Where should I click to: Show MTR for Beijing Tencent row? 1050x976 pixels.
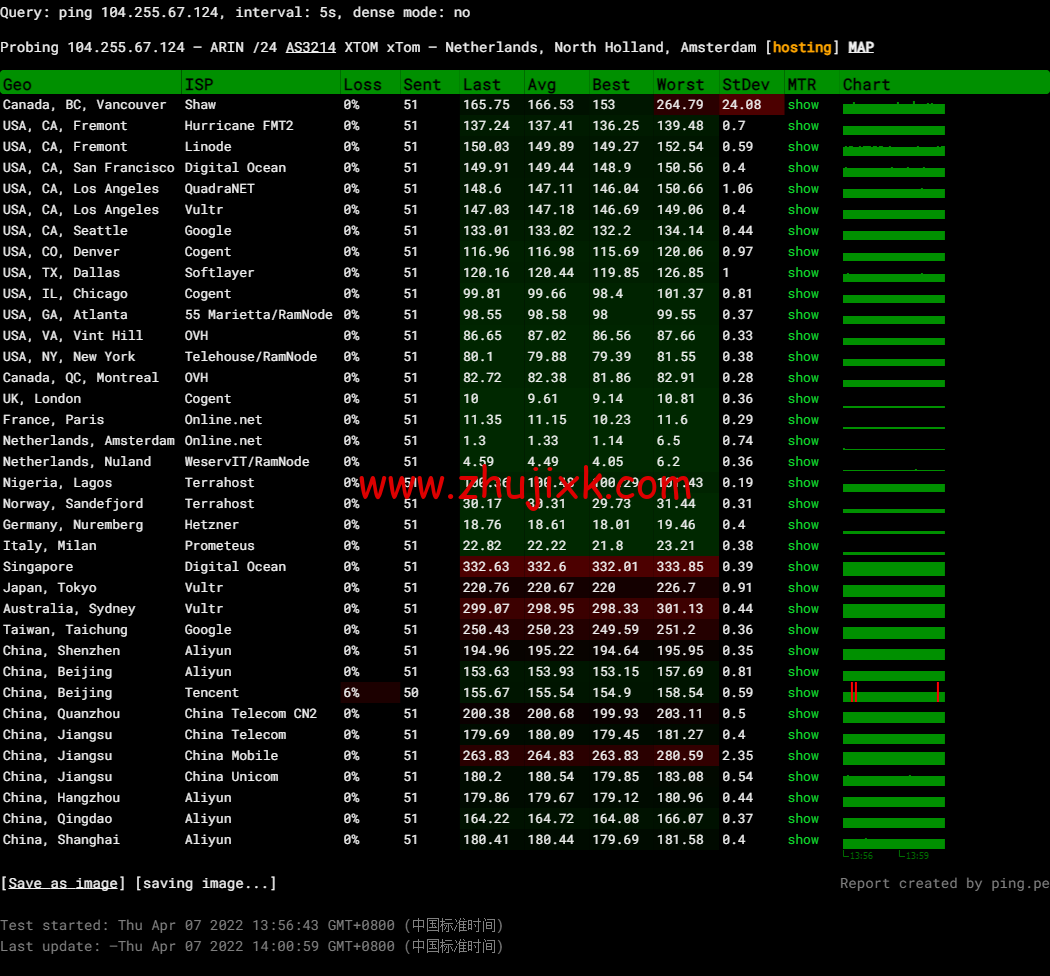pyautogui.click(x=802, y=693)
